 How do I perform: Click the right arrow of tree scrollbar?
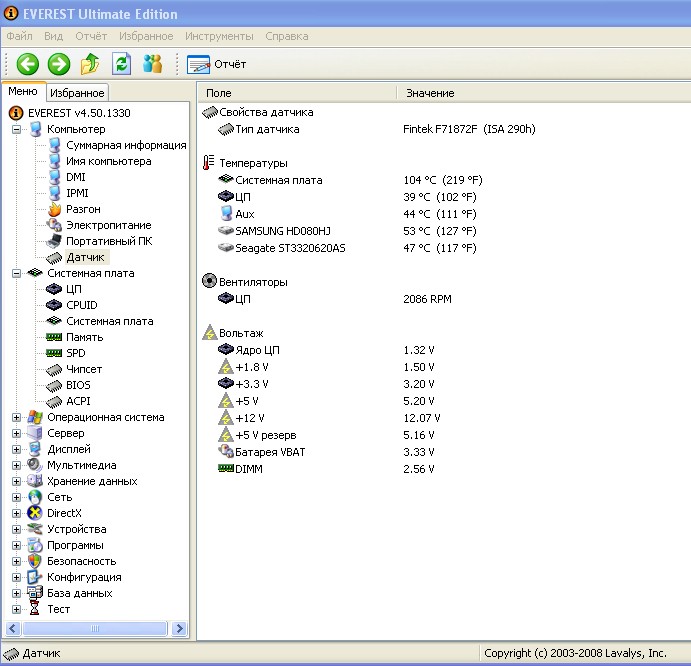tap(179, 629)
